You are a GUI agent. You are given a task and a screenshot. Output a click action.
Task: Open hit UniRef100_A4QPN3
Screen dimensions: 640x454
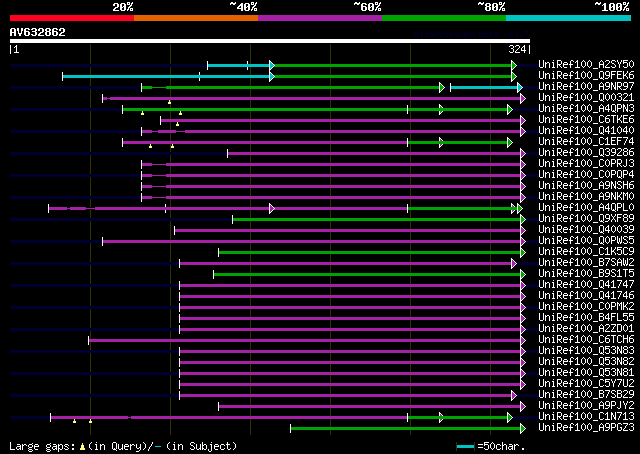586,109
